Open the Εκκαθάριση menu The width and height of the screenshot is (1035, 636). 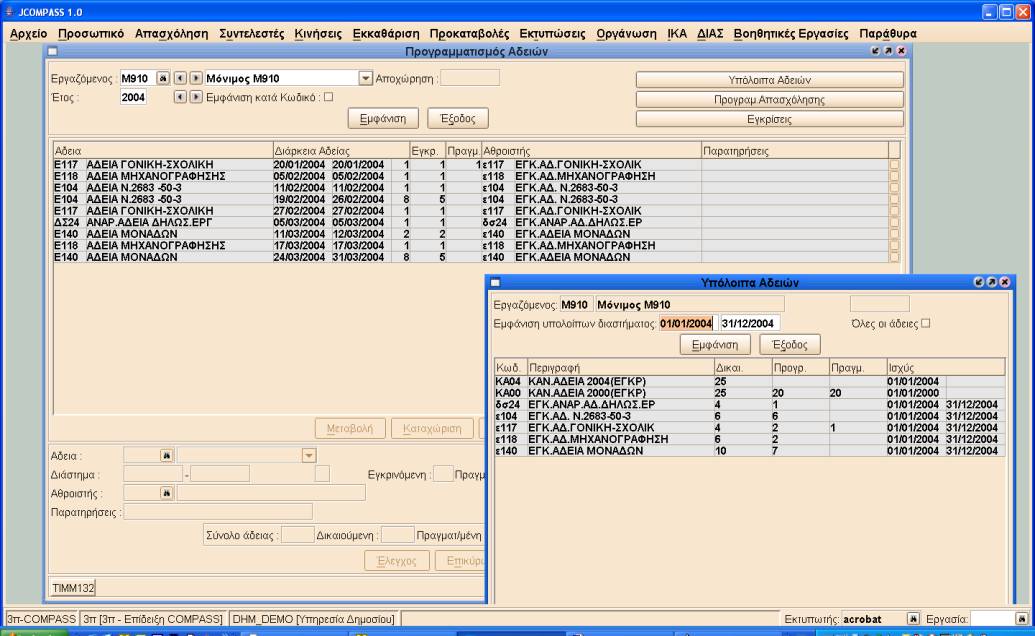point(385,34)
